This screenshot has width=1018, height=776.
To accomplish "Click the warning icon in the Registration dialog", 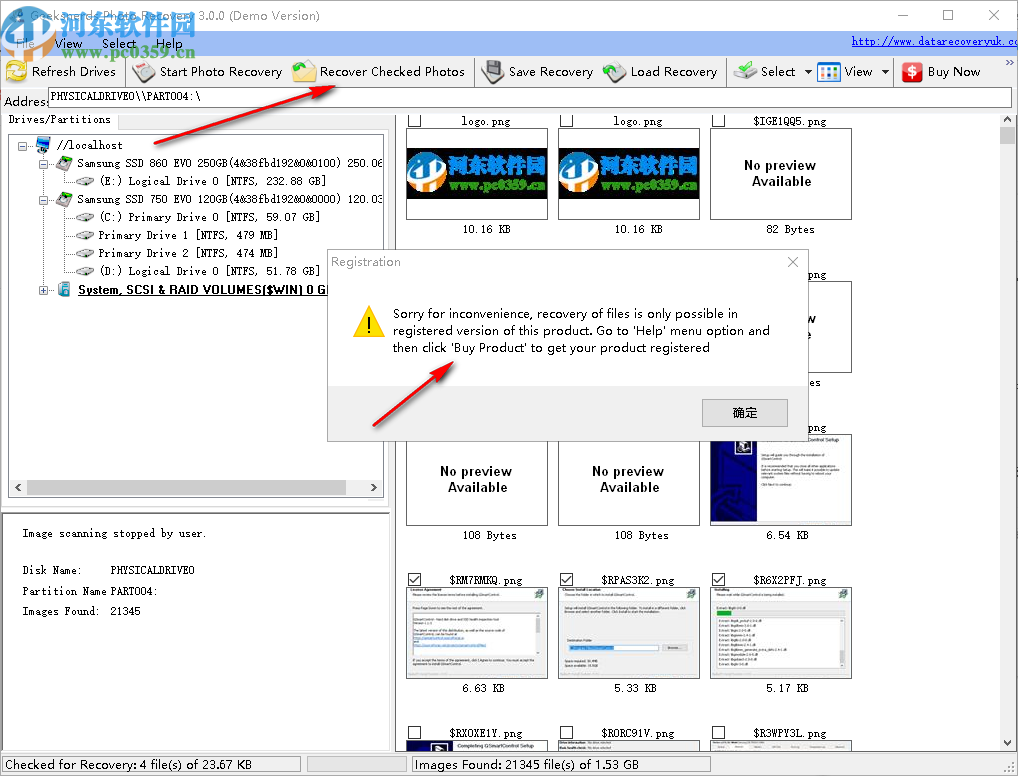I will [369, 322].
